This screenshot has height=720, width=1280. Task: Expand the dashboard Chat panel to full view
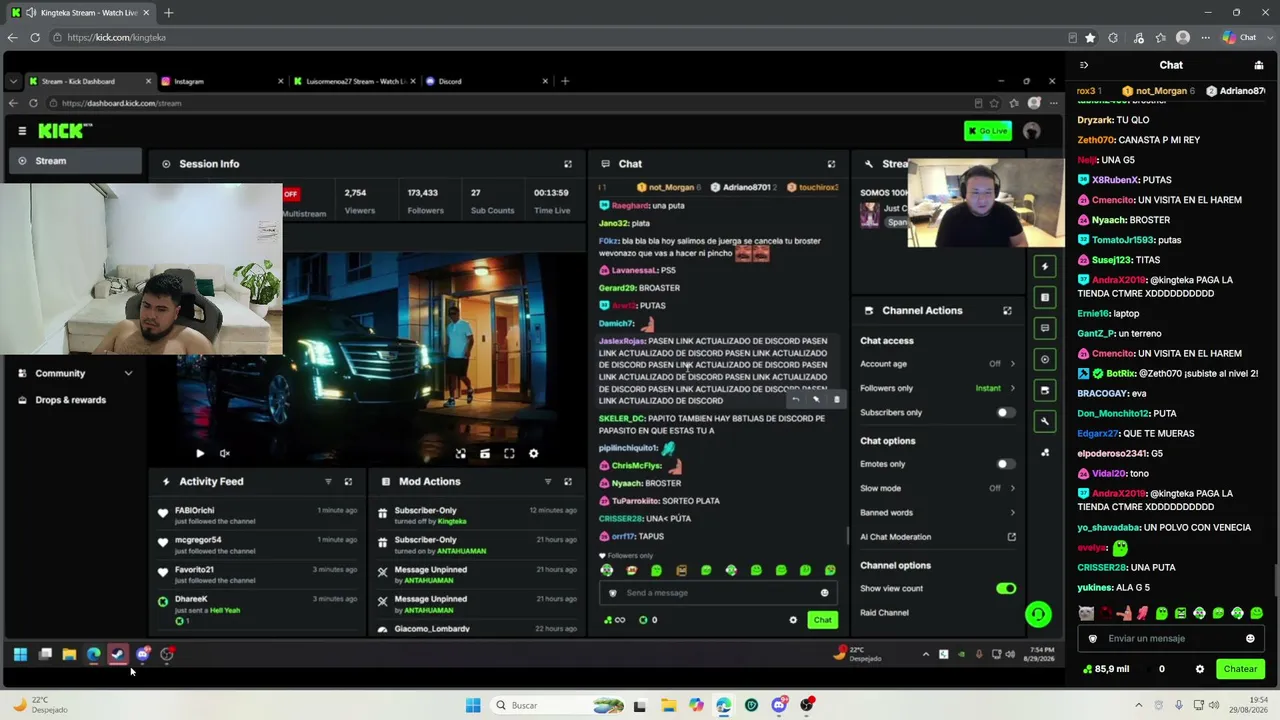pyautogui.click(x=831, y=164)
